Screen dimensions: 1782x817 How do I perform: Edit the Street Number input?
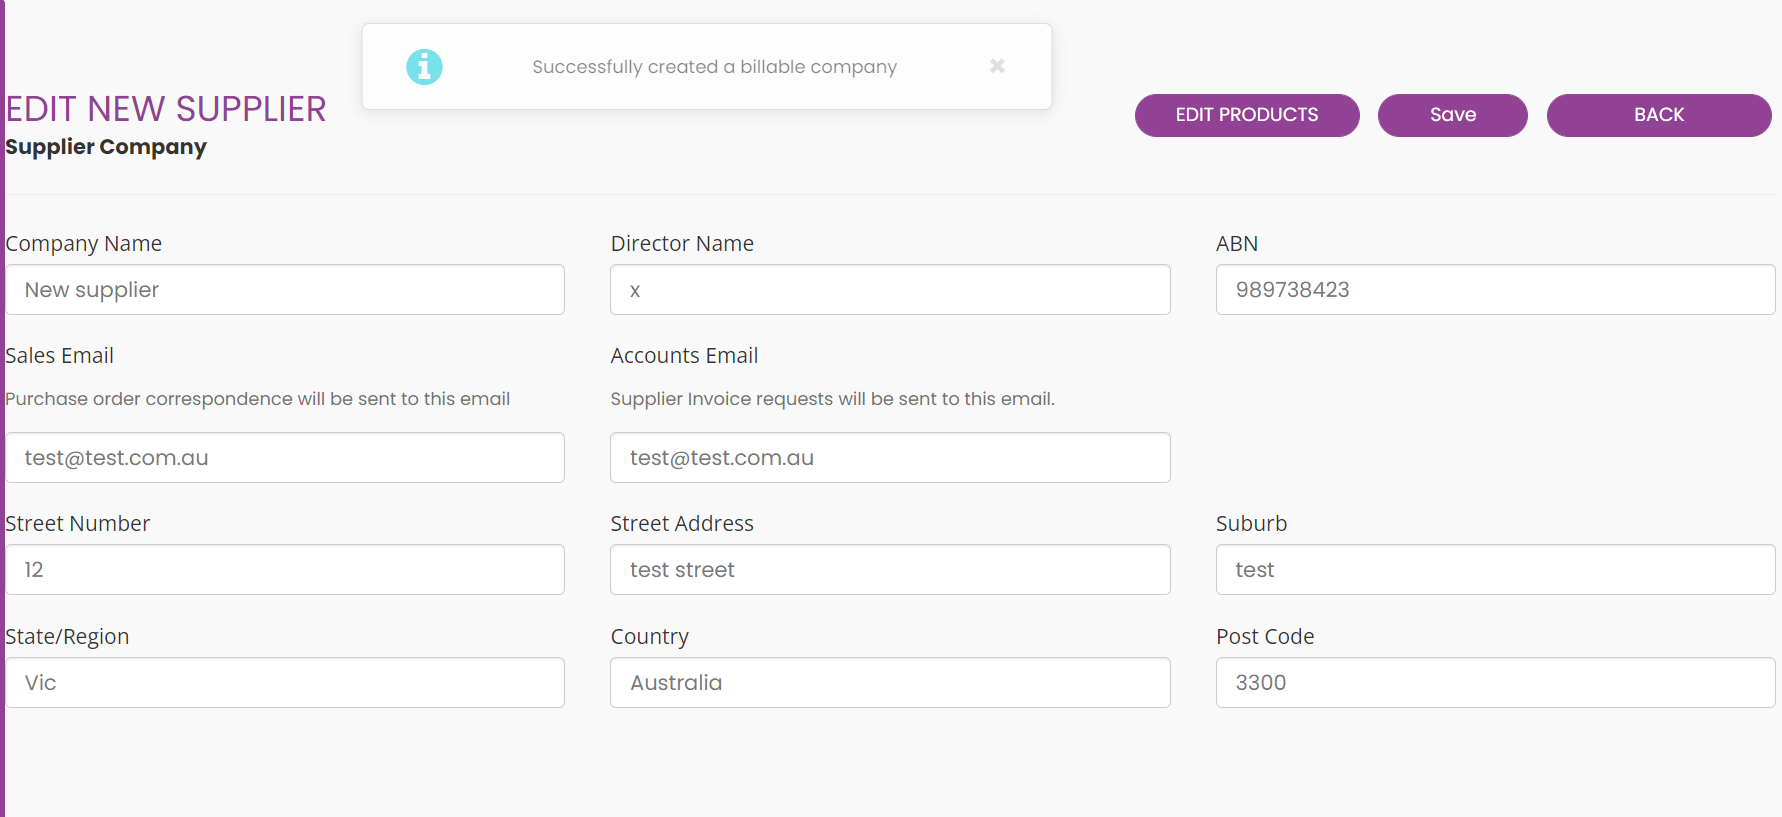tap(285, 570)
